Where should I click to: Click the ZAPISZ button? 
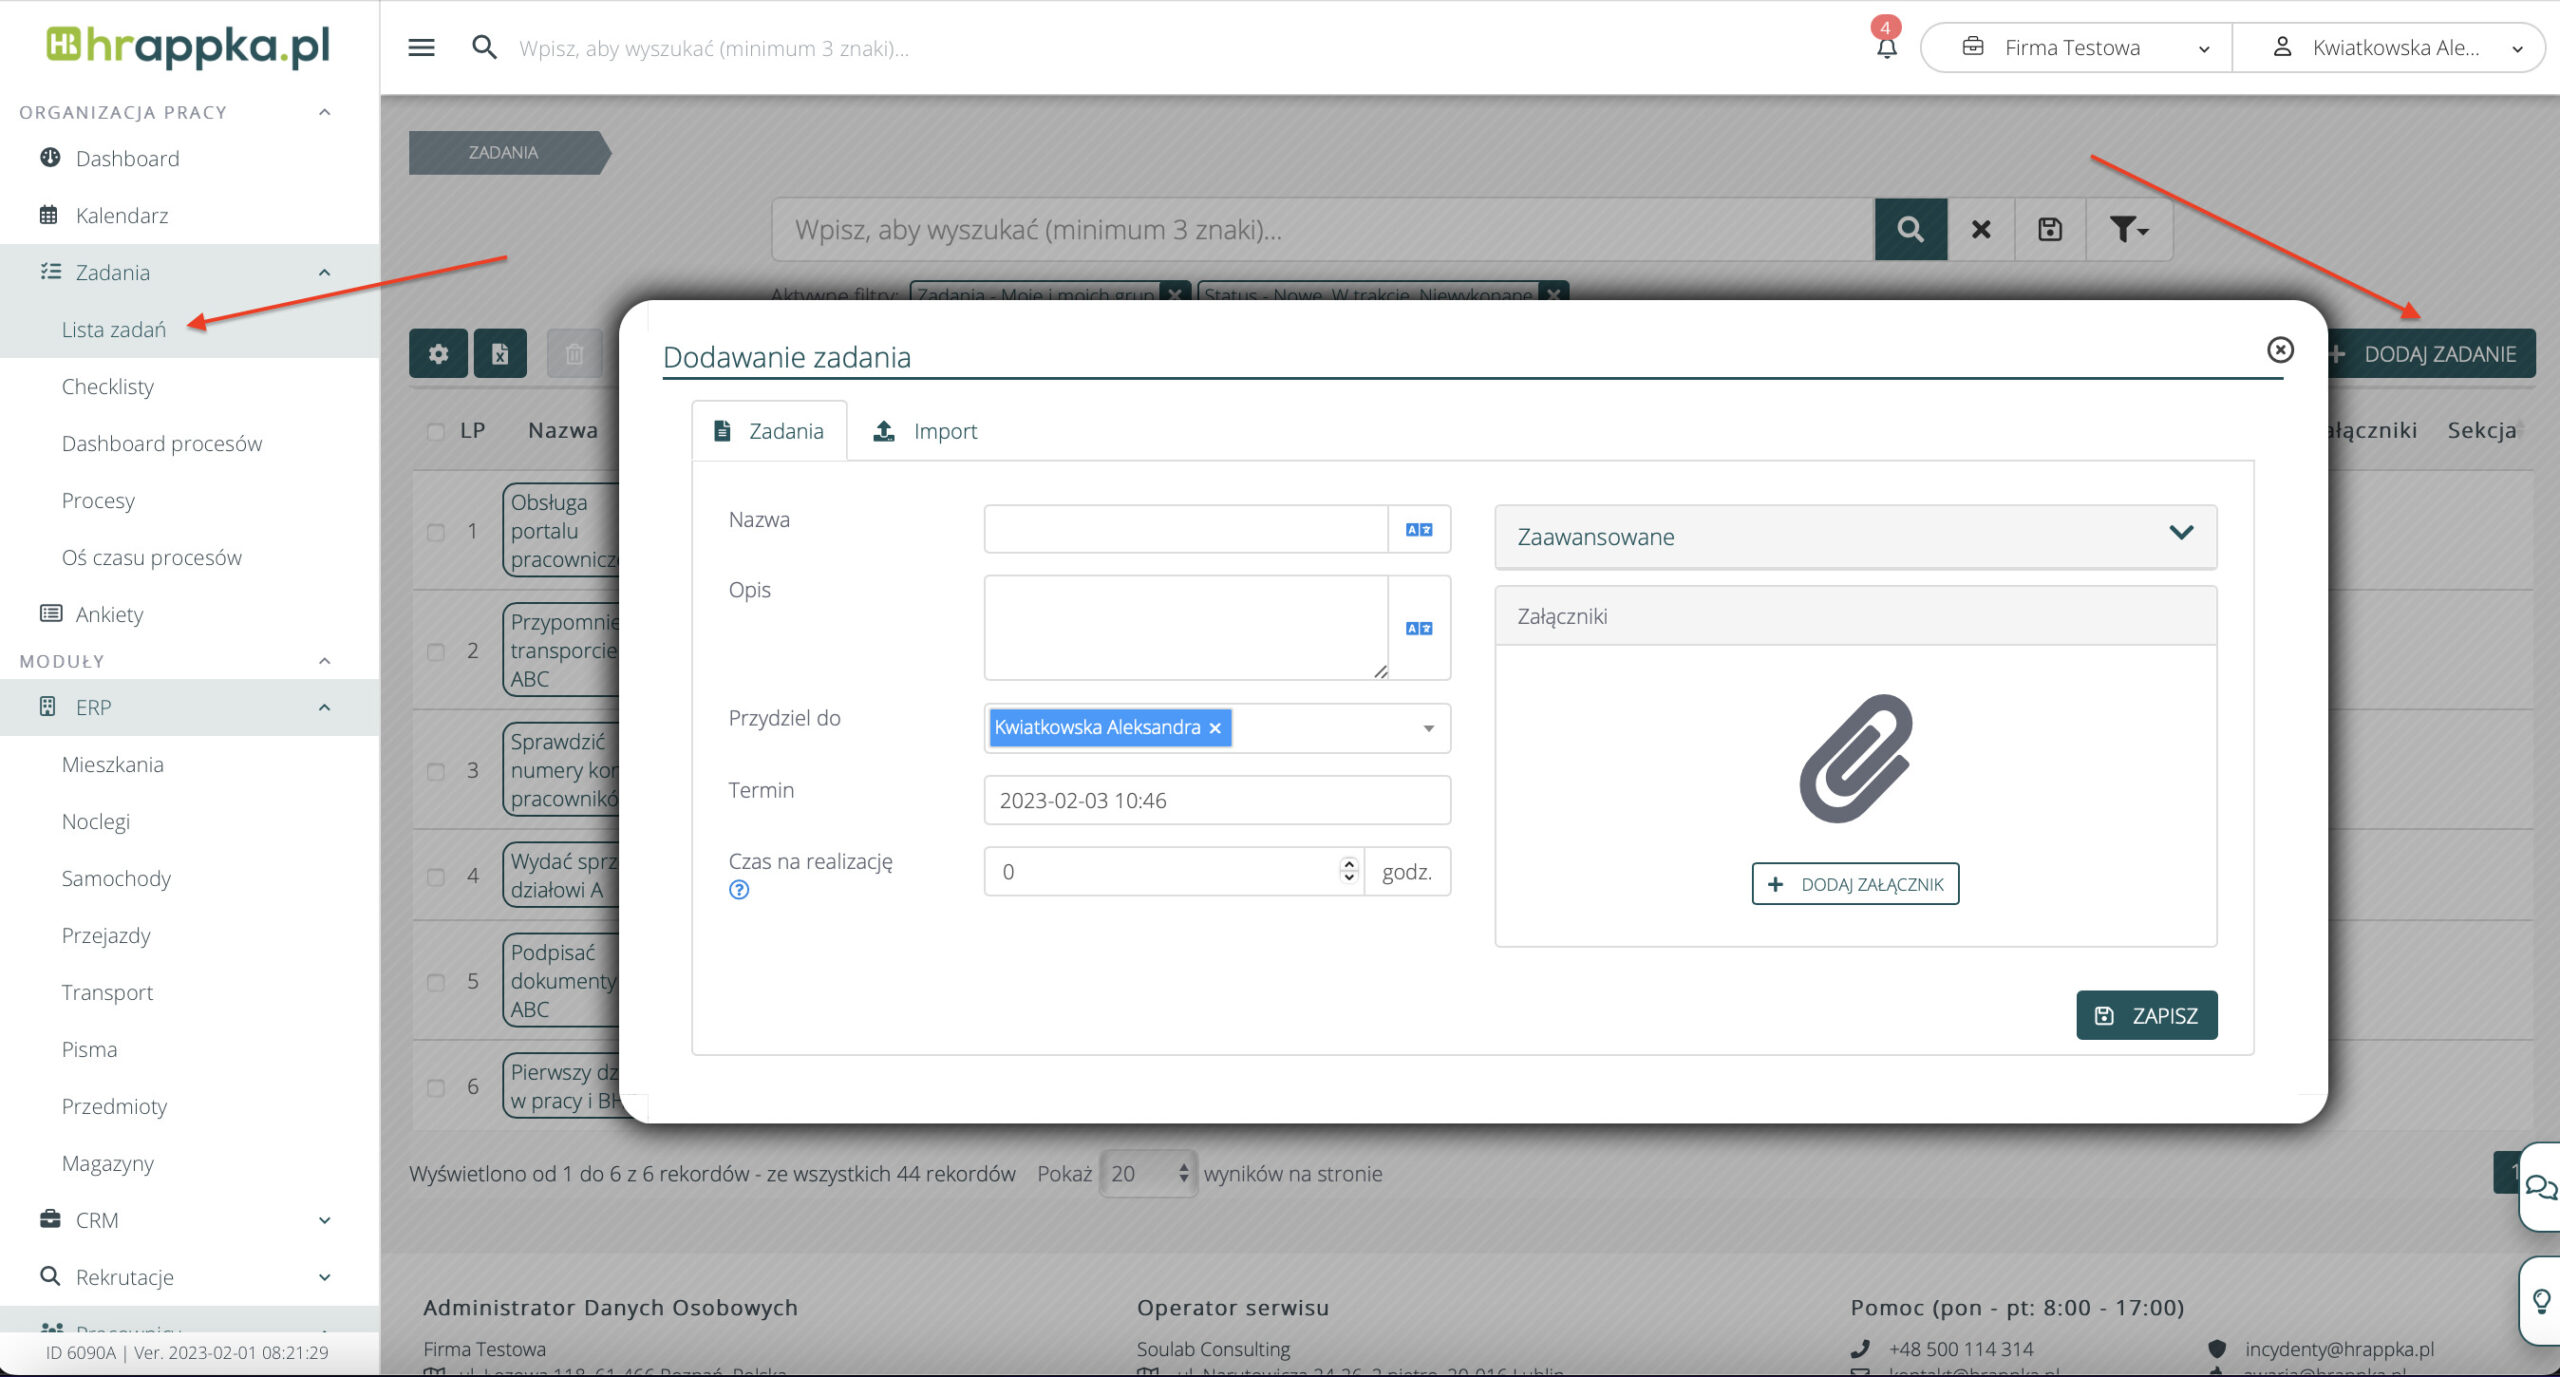point(2146,1015)
